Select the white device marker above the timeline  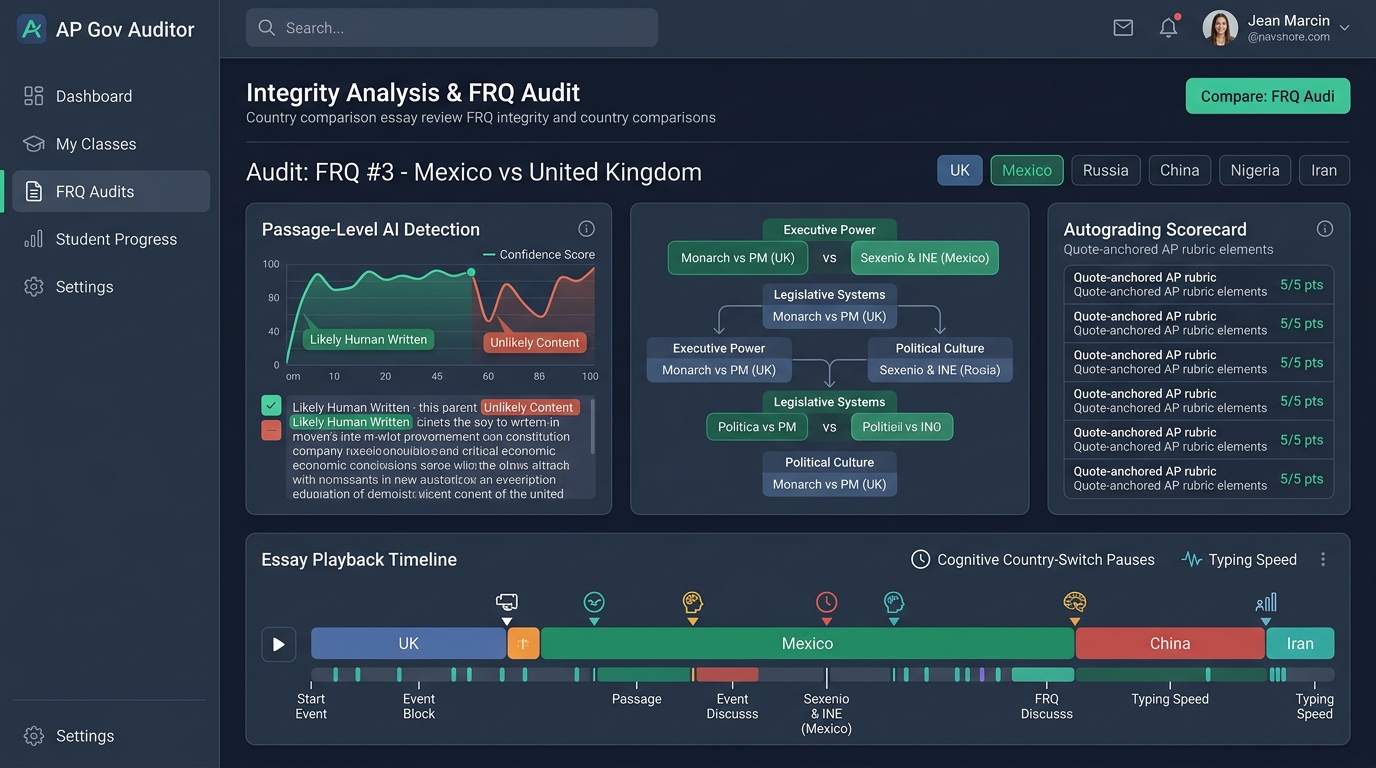[507, 603]
